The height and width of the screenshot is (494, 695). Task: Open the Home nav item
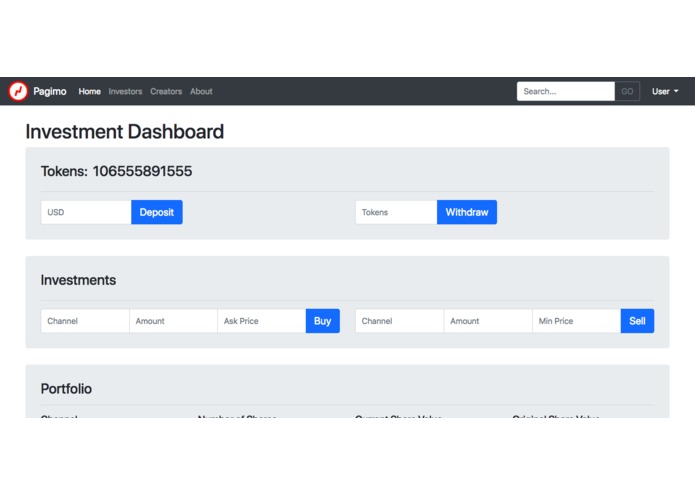pyautogui.click(x=90, y=91)
